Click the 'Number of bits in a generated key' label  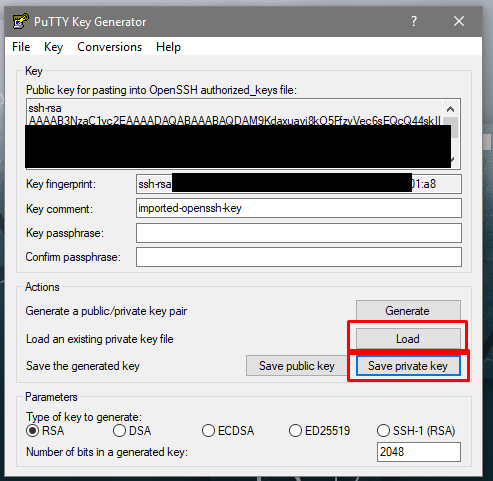107,452
